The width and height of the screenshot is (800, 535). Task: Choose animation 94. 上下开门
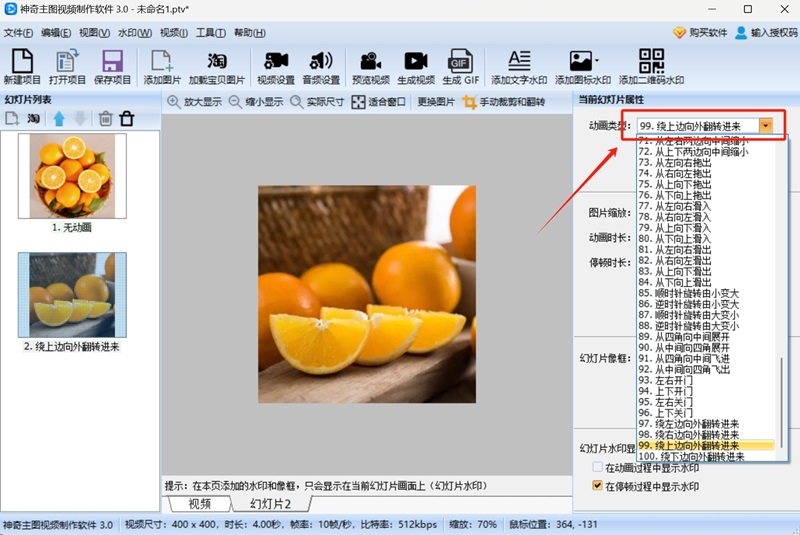[x=665, y=391]
